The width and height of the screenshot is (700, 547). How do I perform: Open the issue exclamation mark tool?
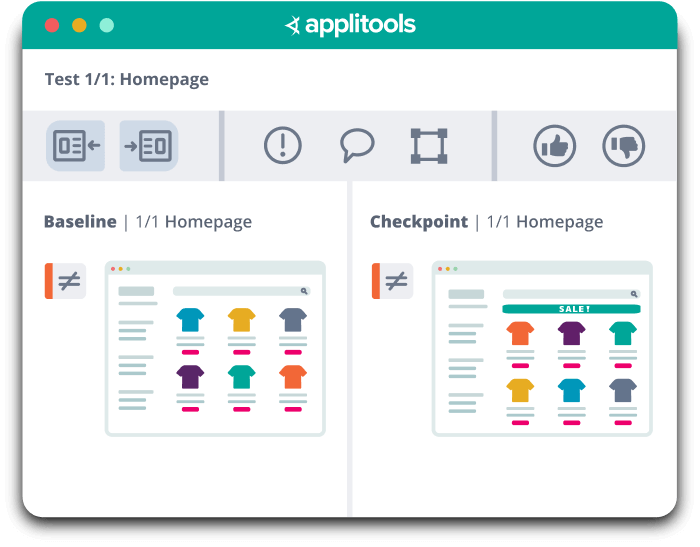pyautogui.click(x=283, y=146)
